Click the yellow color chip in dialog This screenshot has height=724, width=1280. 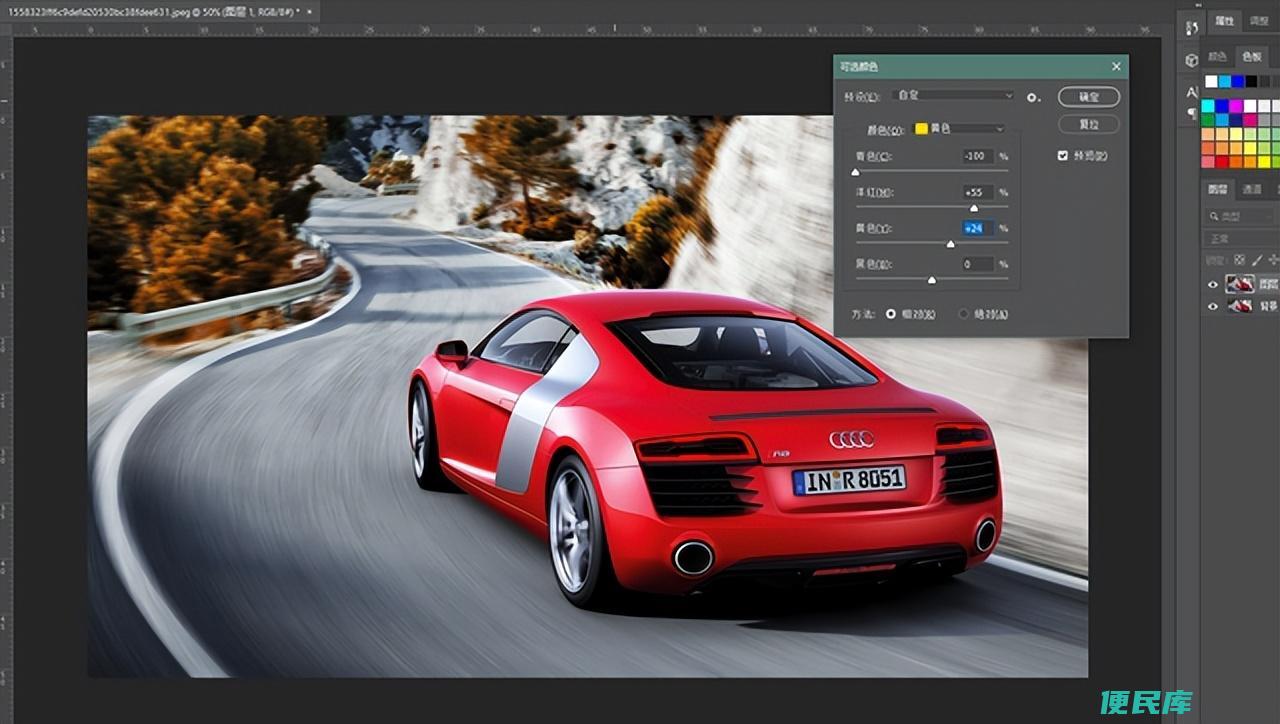[x=921, y=129]
